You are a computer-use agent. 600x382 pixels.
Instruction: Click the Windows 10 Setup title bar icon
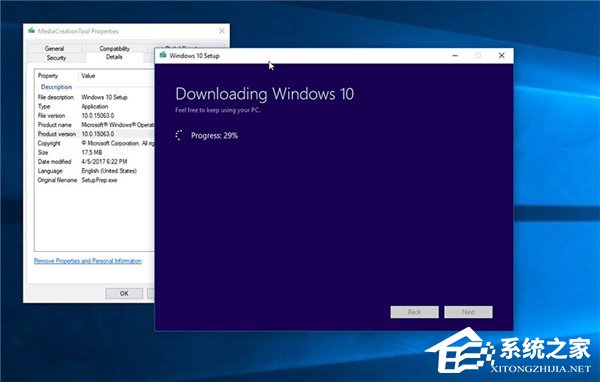coord(163,55)
